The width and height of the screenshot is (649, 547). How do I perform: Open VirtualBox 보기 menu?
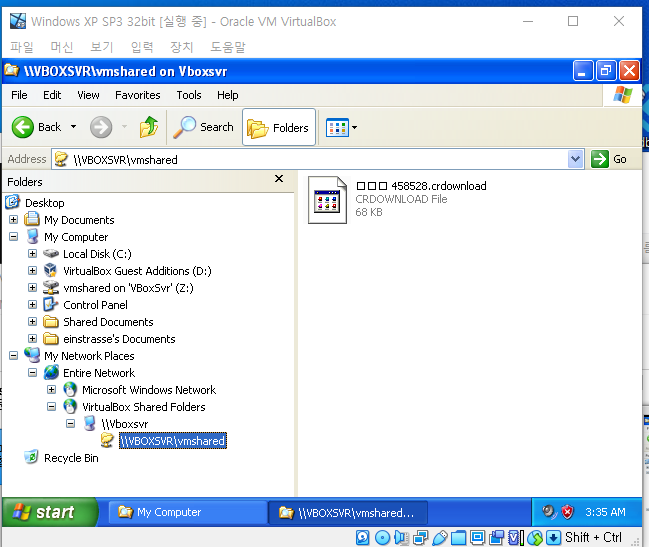[102, 47]
